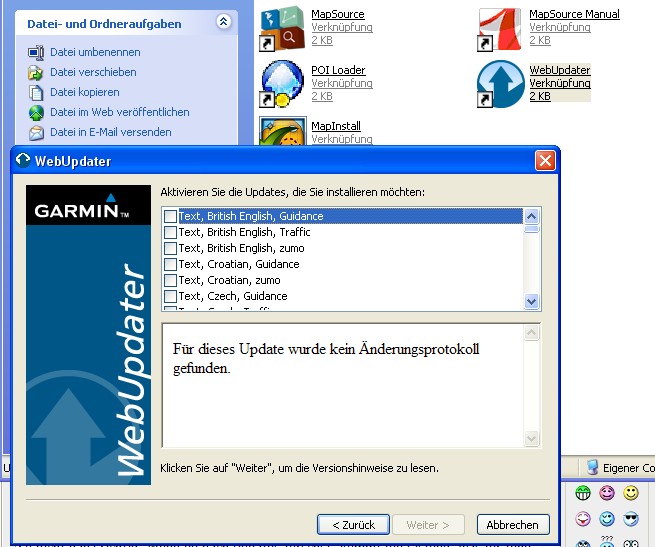This screenshot has height=547, width=655.
Task: Select the POI Loader shortcut icon
Action: [282, 84]
